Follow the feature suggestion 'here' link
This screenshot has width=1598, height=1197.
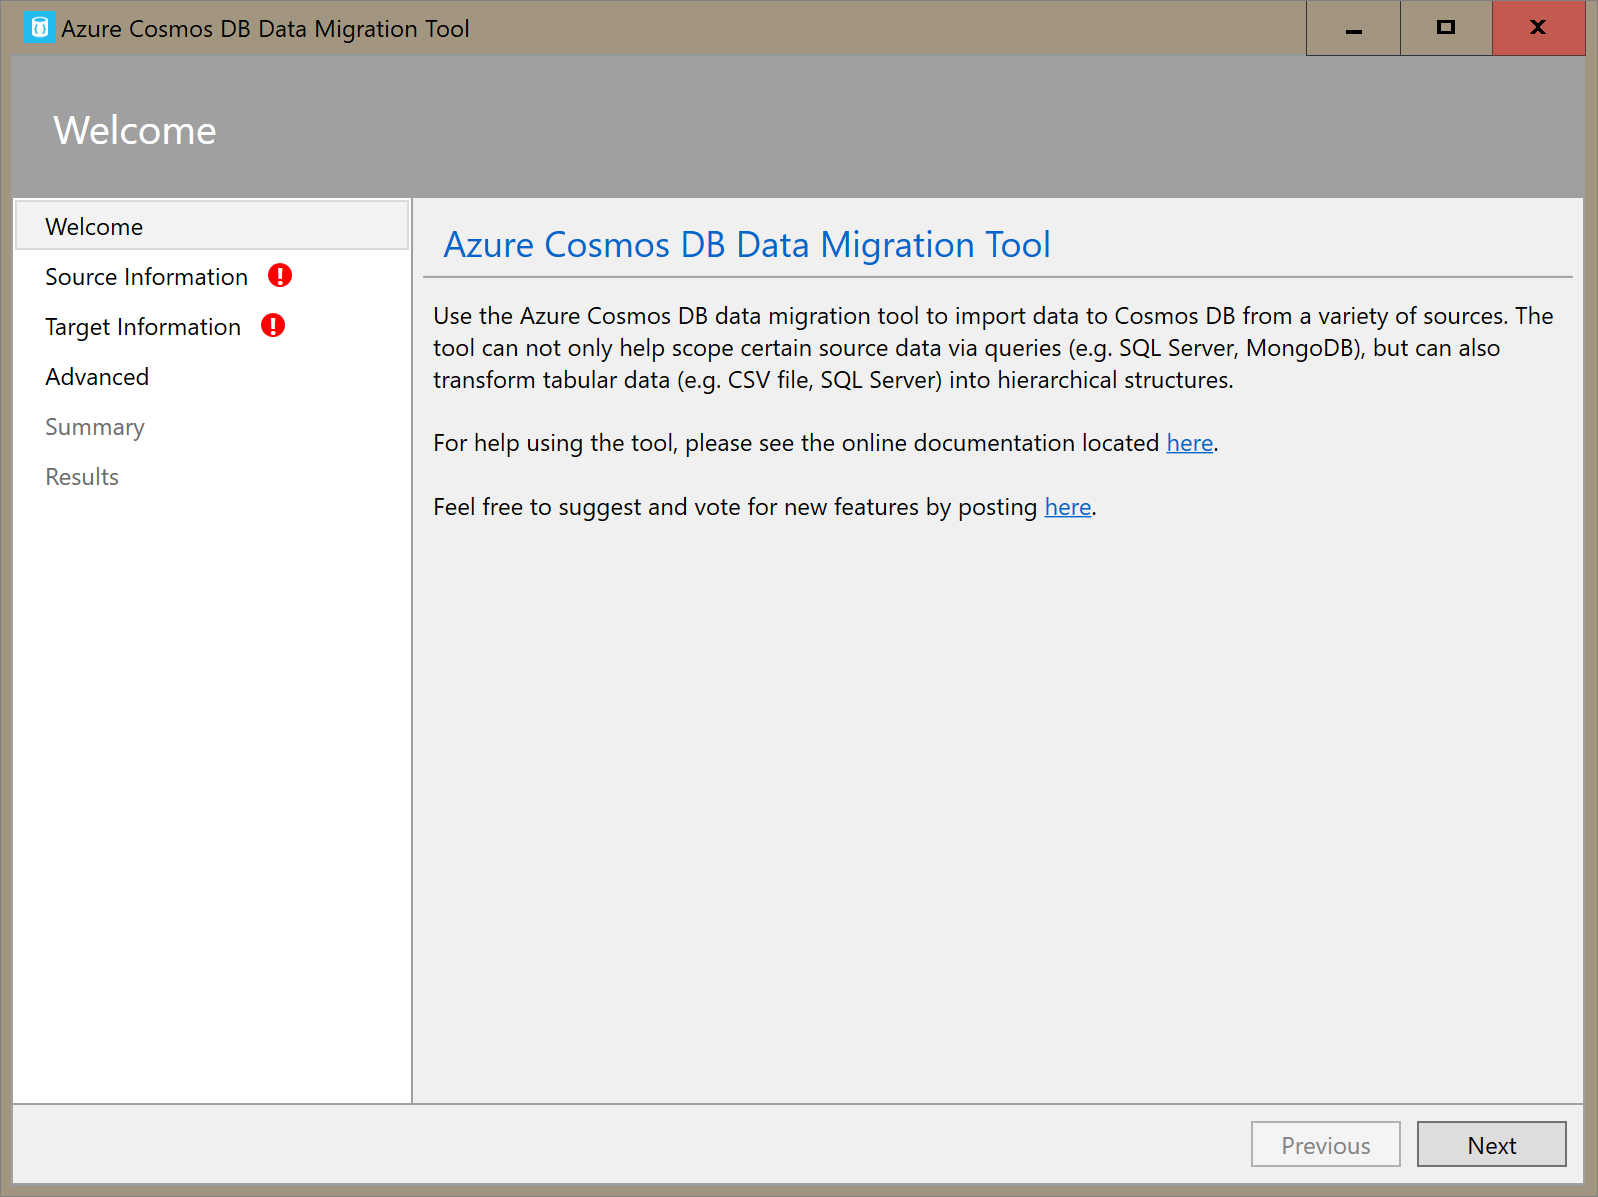1067,507
